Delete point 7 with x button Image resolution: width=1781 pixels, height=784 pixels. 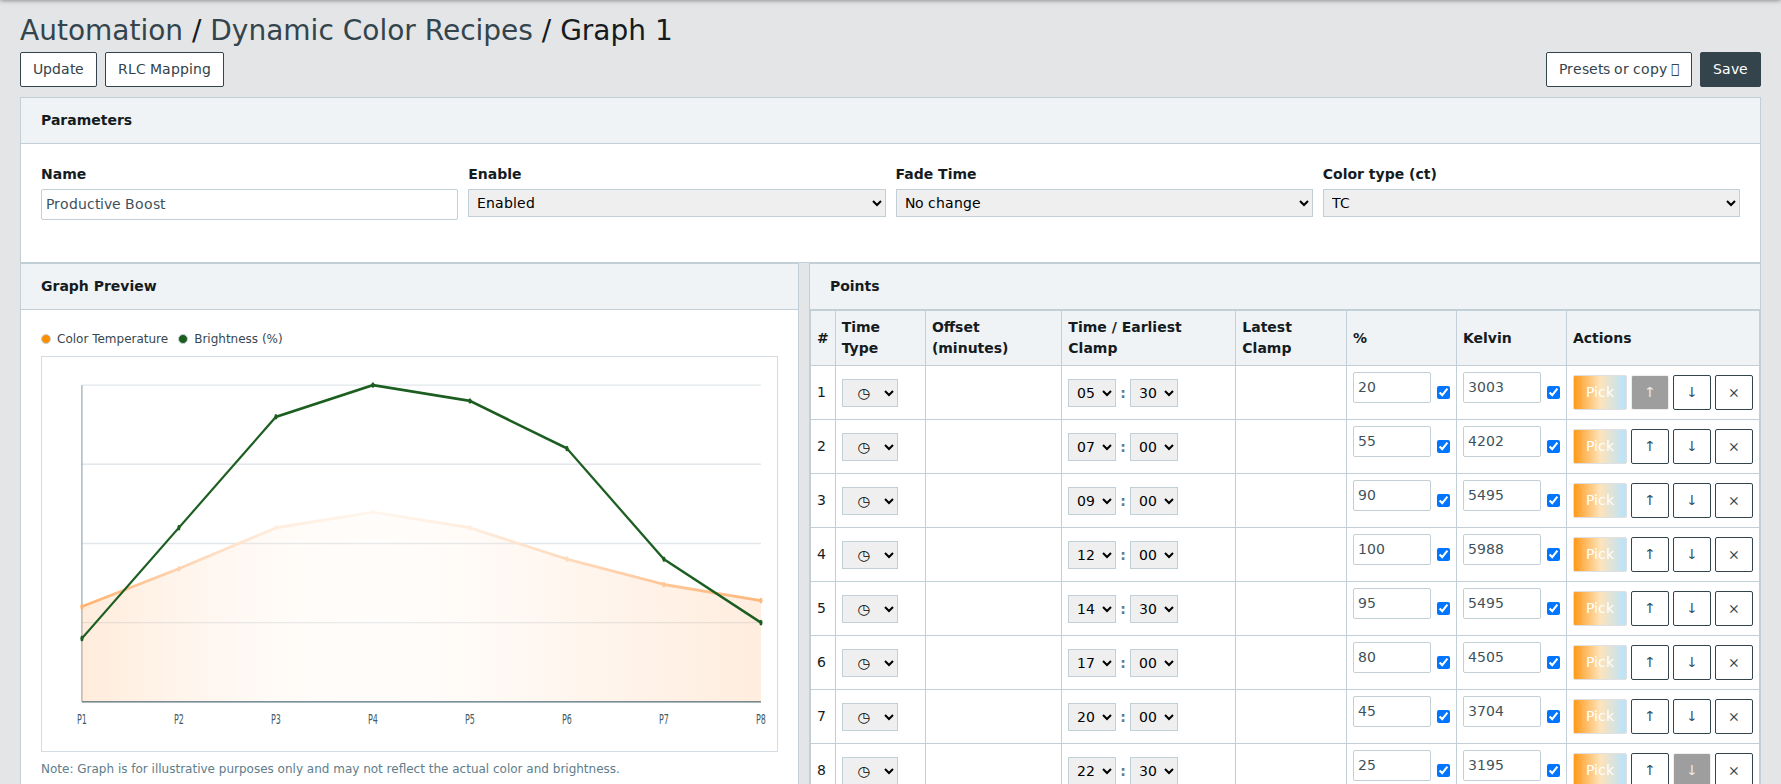1733,716
